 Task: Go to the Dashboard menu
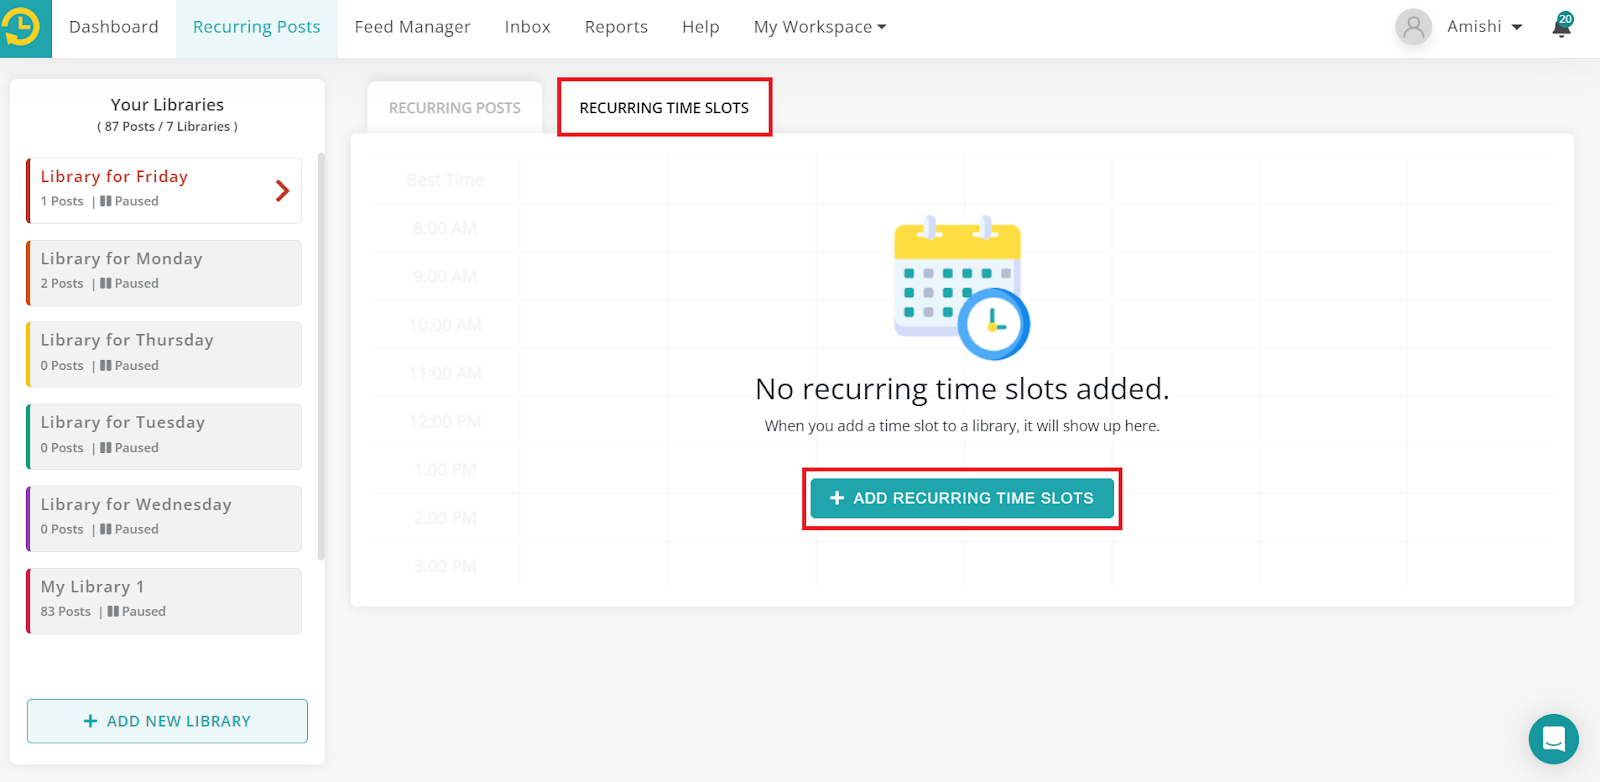(114, 27)
